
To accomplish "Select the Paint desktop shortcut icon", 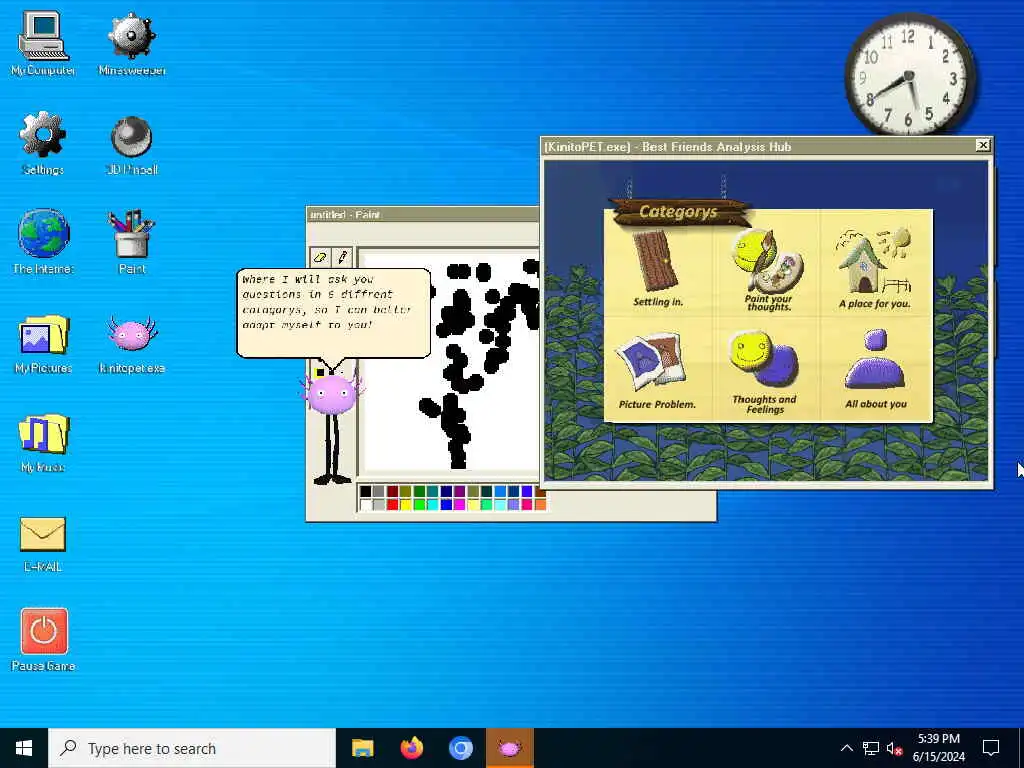I will point(132,242).
